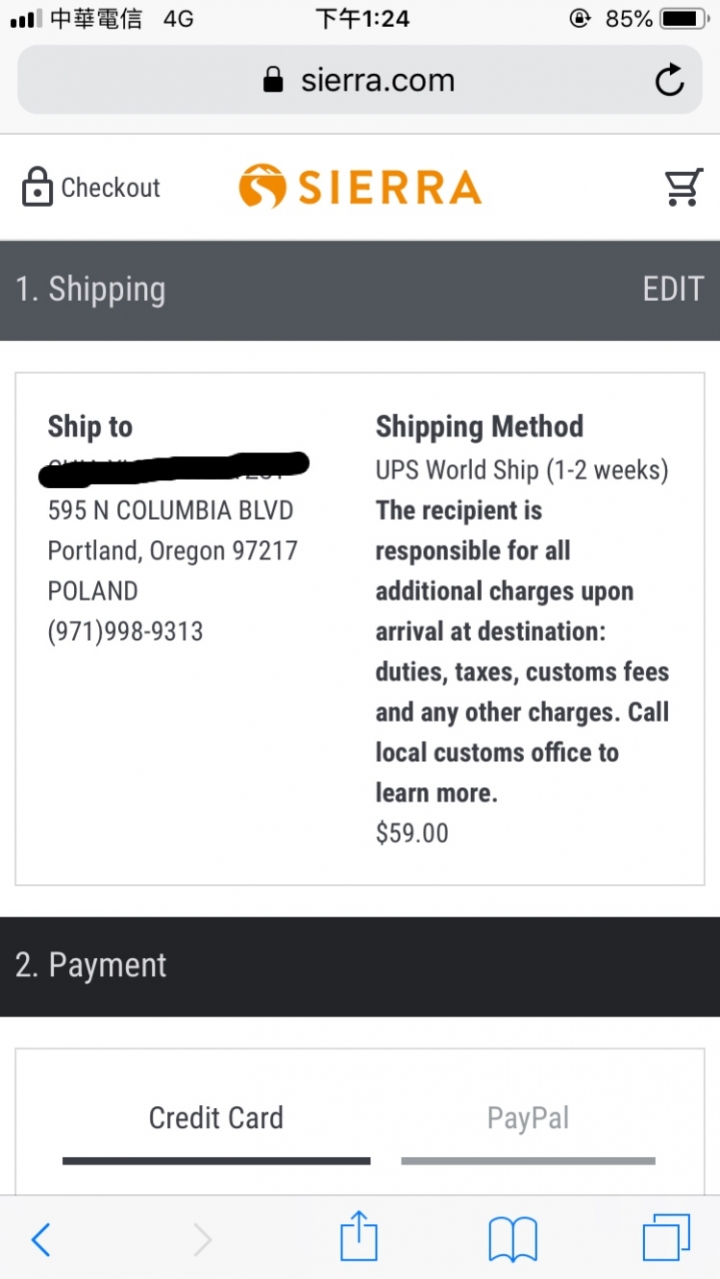Tap the Checkout padlock icon
Viewport: 720px width, 1279px height.
pyautogui.click(x=37, y=187)
